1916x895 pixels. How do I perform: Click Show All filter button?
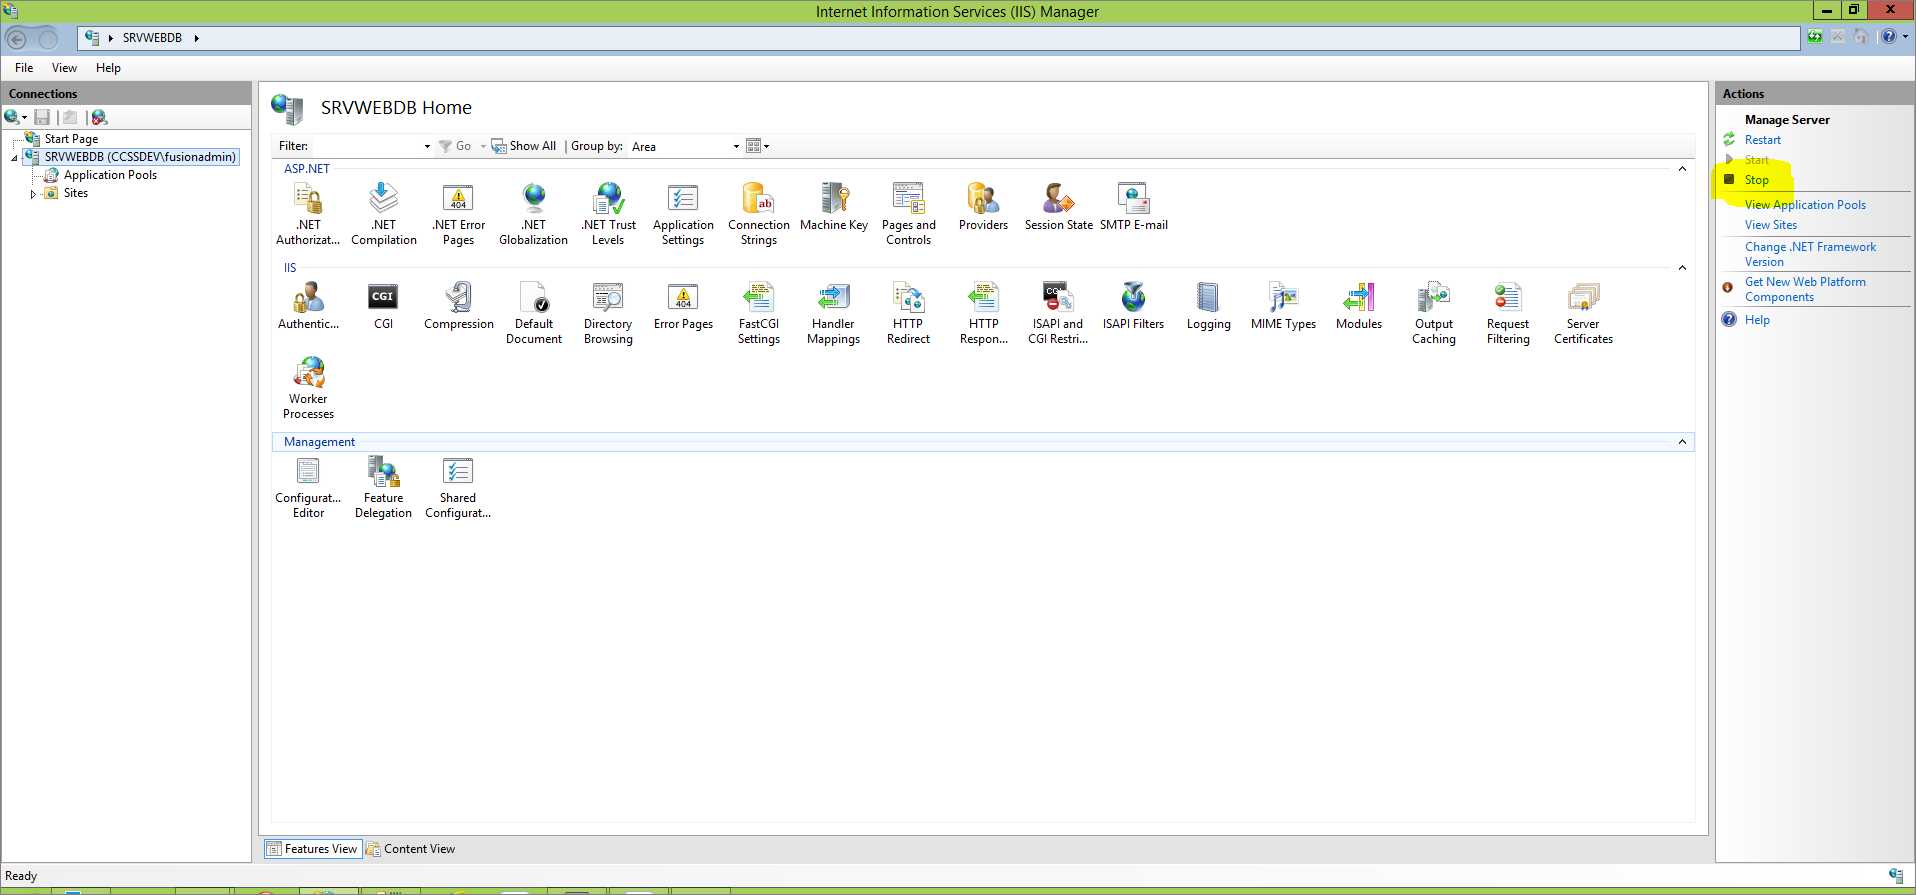(524, 146)
